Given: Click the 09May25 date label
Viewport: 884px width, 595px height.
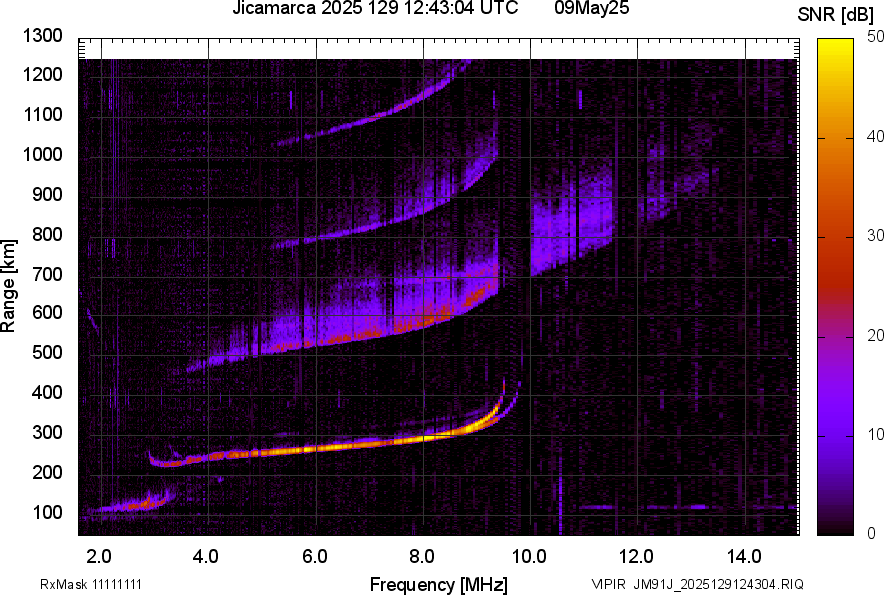Looking at the screenshot, I should (591, 8).
